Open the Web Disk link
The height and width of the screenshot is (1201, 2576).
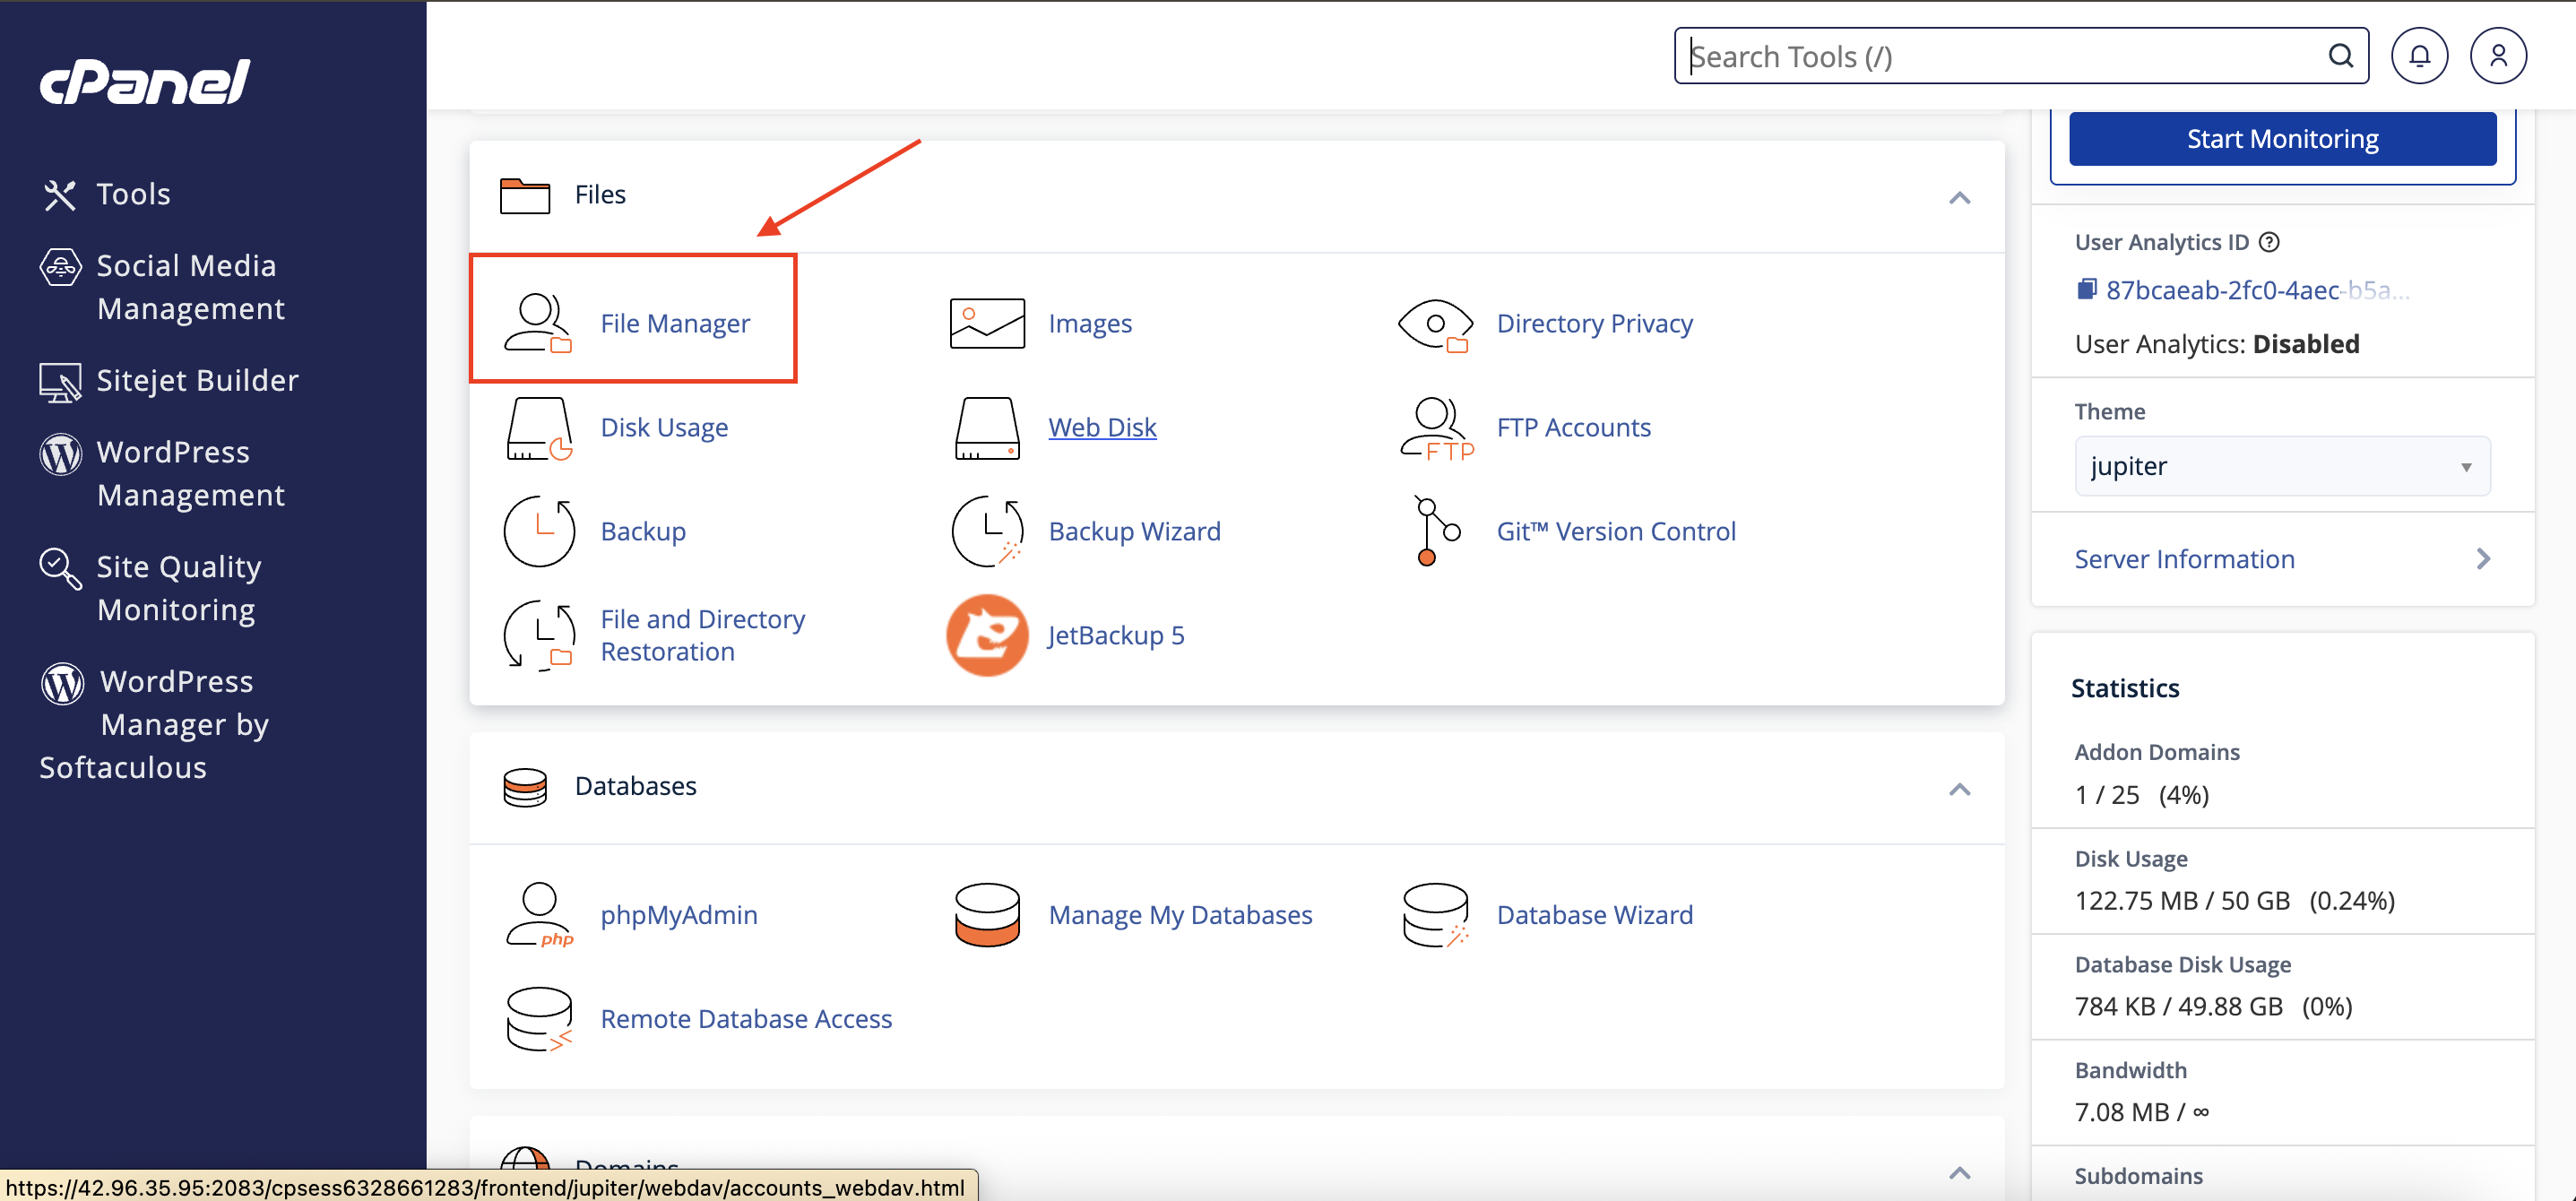tap(1102, 427)
